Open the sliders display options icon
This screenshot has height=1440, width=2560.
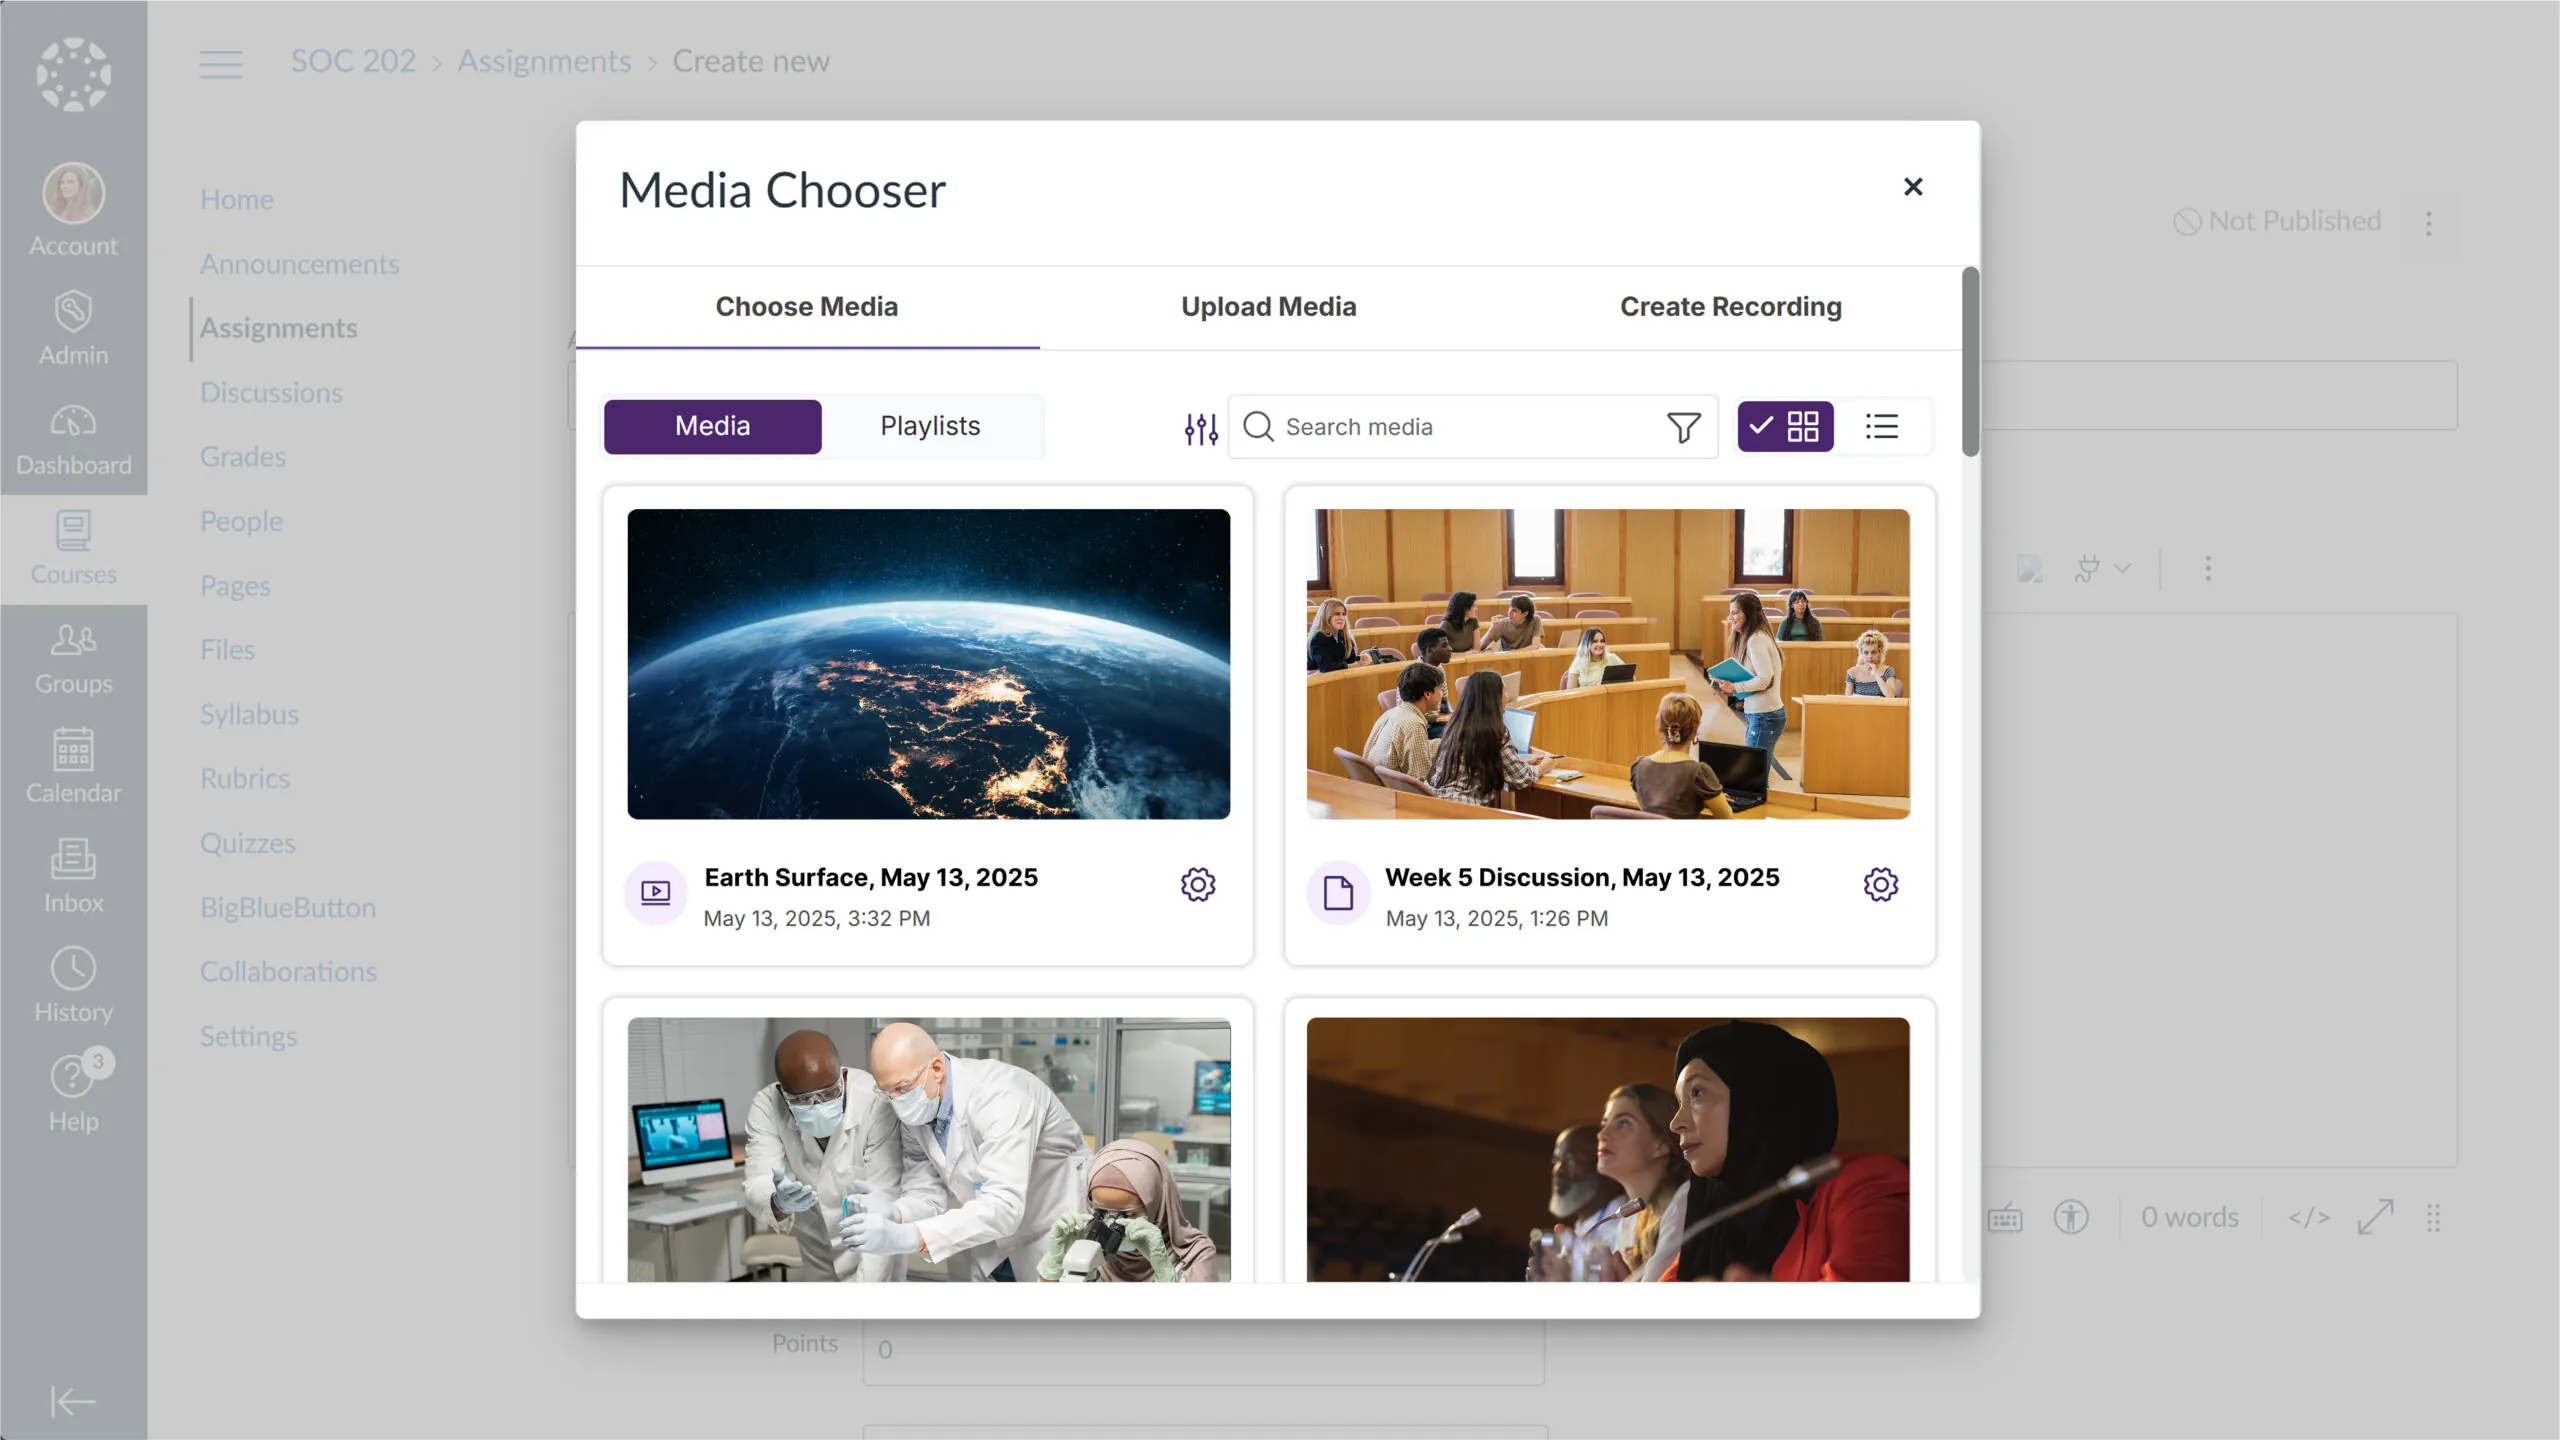pyautogui.click(x=1200, y=428)
